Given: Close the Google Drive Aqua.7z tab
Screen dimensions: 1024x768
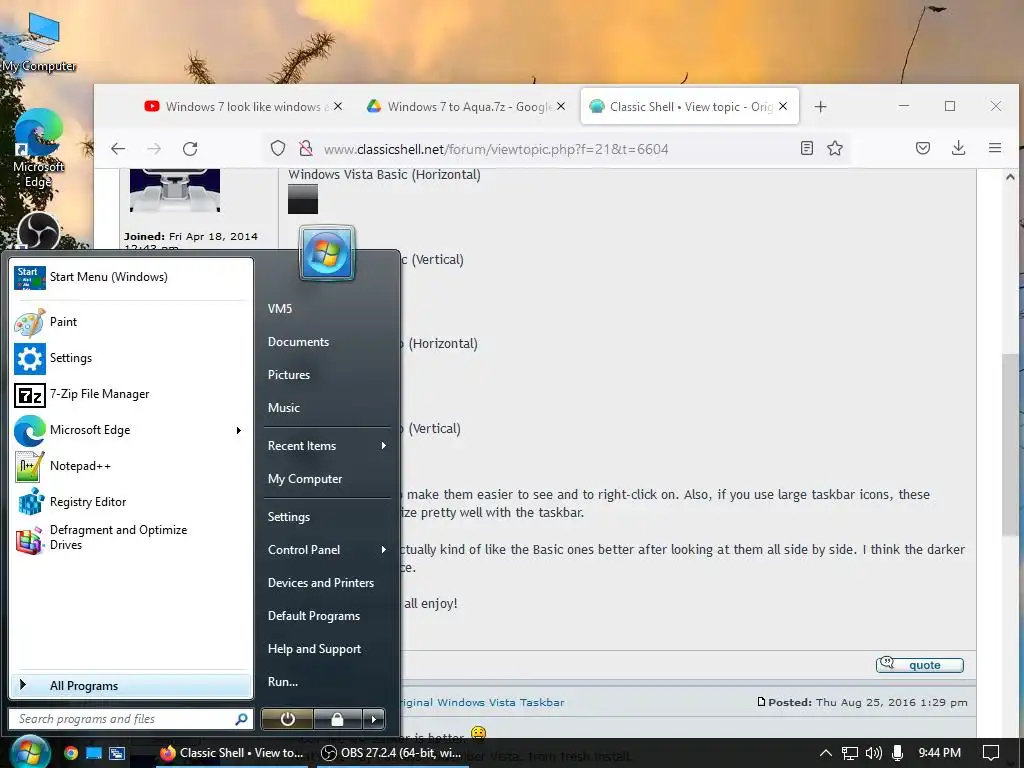Looking at the screenshot, I should (561, 106).
